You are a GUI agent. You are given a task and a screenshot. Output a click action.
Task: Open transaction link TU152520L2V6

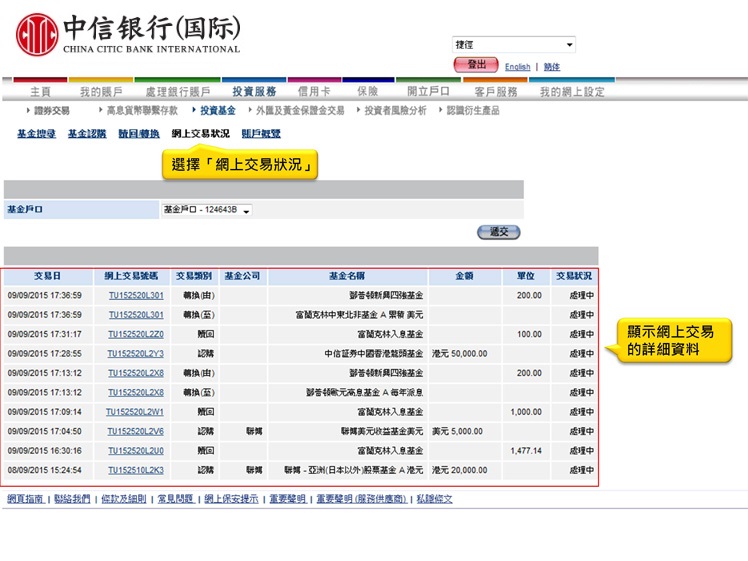point(135,431)
